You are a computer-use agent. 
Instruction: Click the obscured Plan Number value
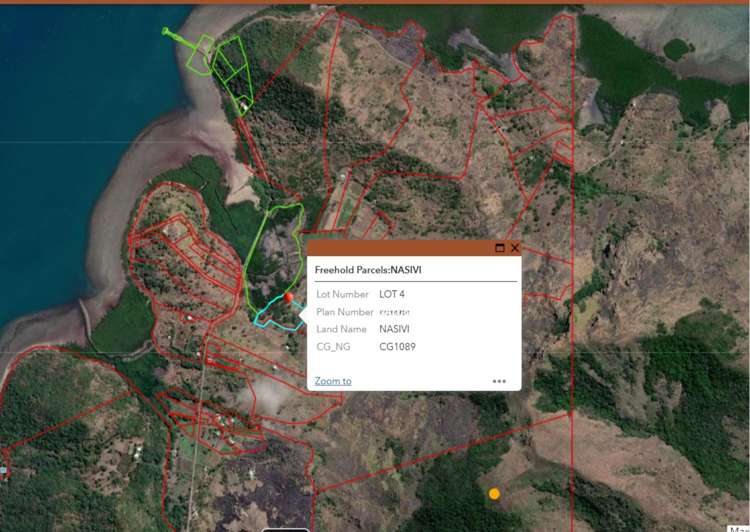pyautogui.click(x=396, y=312)
